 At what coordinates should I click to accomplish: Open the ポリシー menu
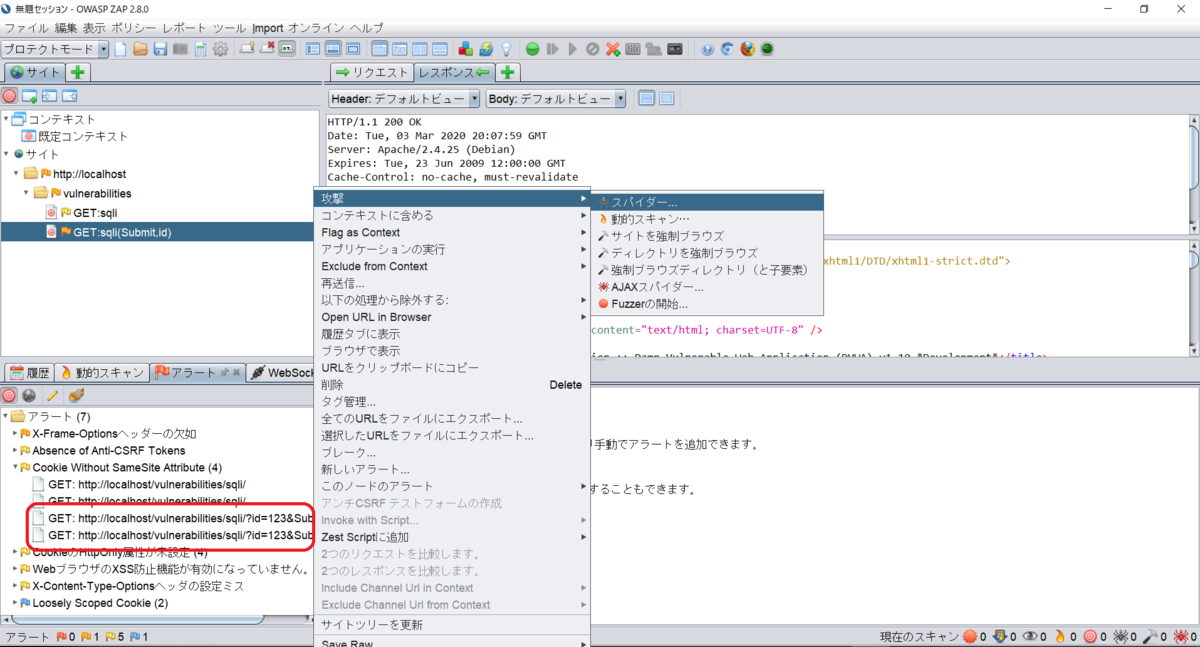click(x=133, y=28)
